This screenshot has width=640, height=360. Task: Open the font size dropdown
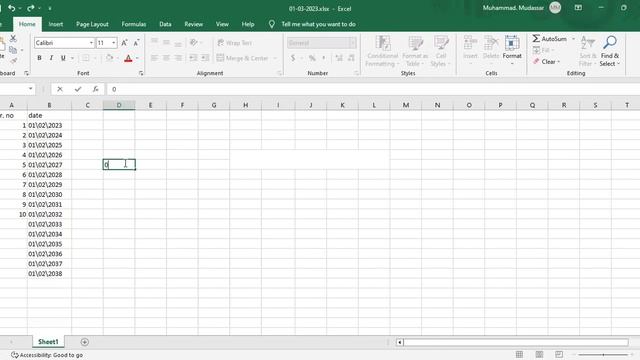coord(113,43)
